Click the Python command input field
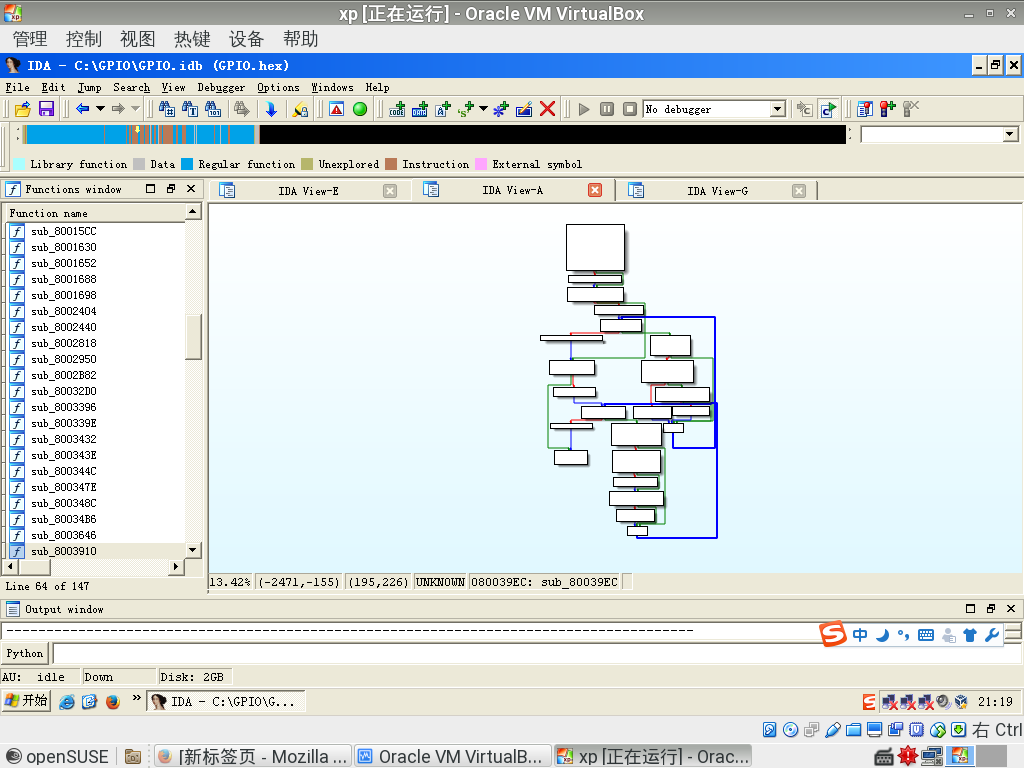 coord(536,653)
